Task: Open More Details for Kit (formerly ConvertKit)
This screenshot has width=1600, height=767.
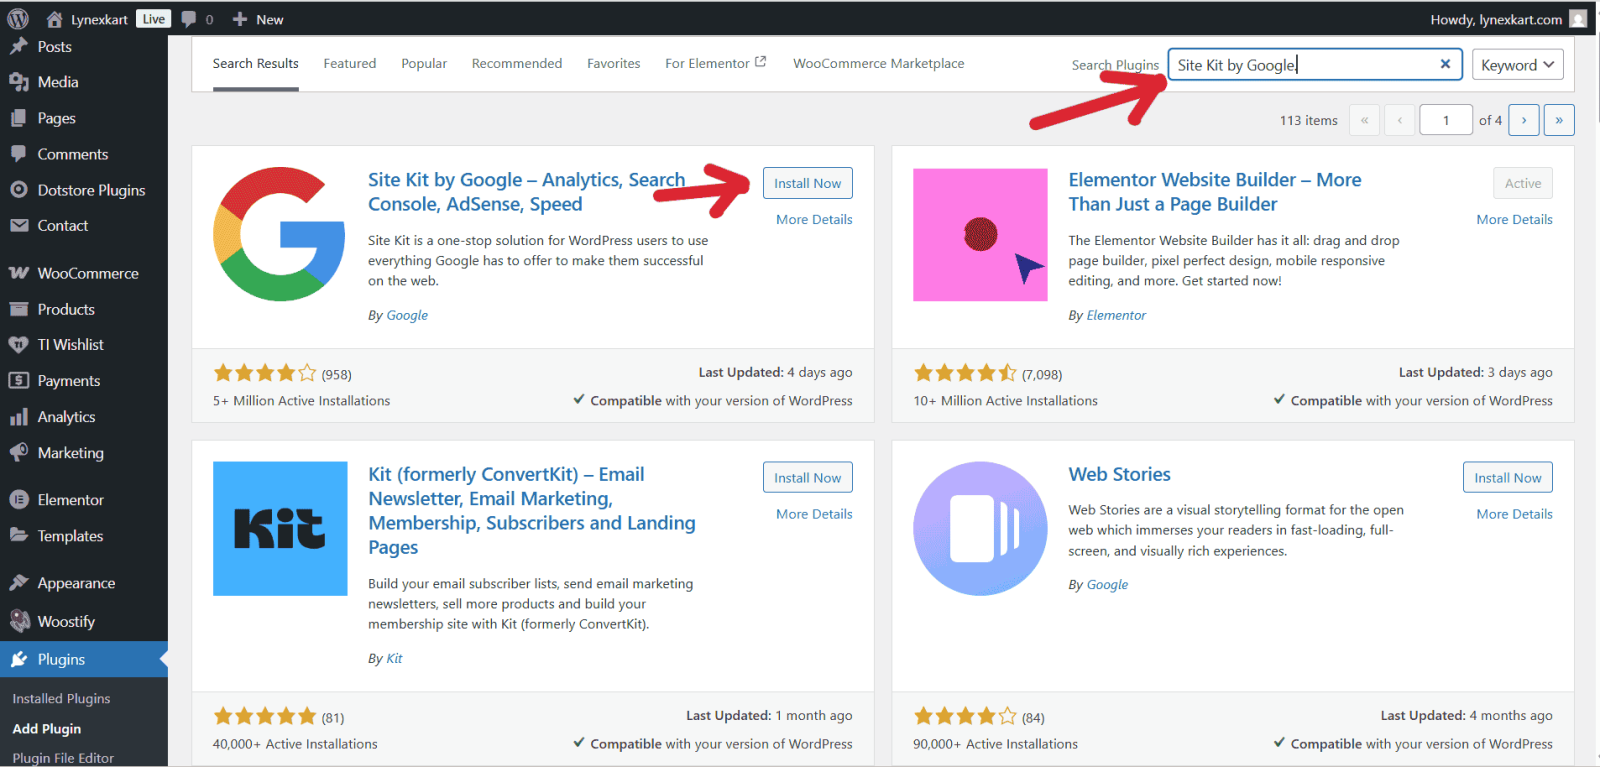Action: [x=814, y=514]
